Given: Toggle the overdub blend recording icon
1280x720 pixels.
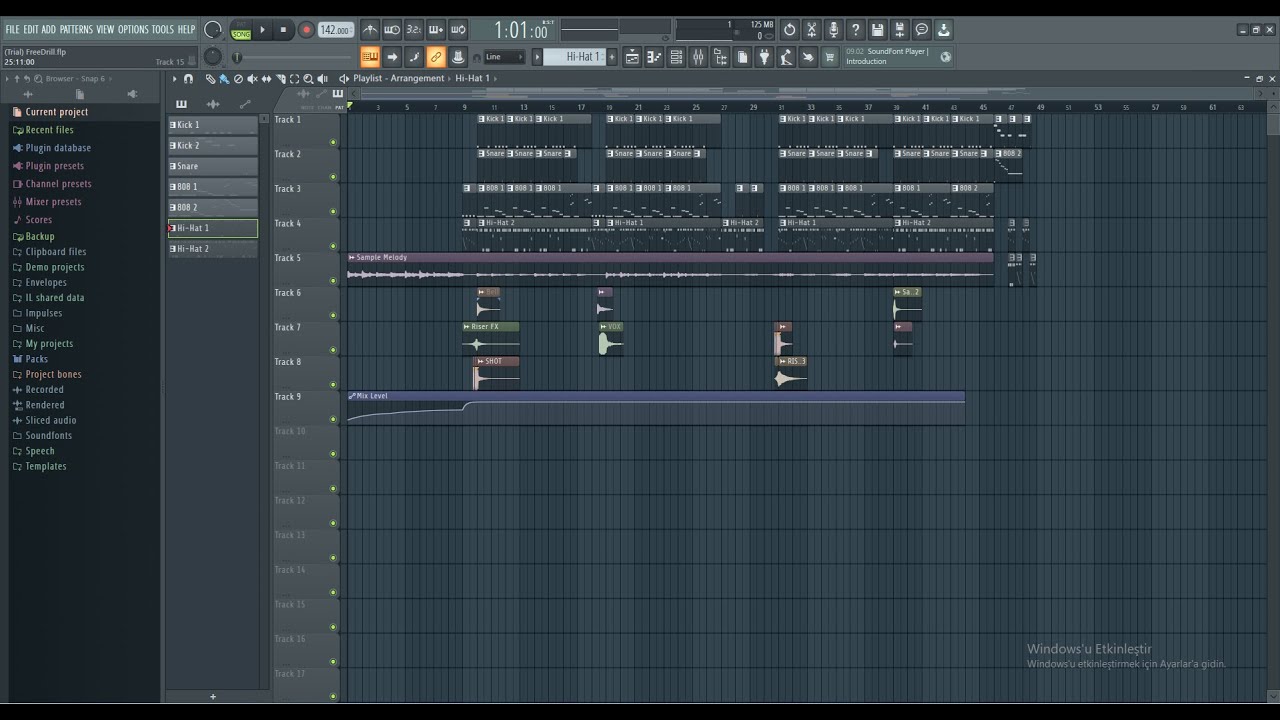Looking at the screenshot, I should click(436, 30).
